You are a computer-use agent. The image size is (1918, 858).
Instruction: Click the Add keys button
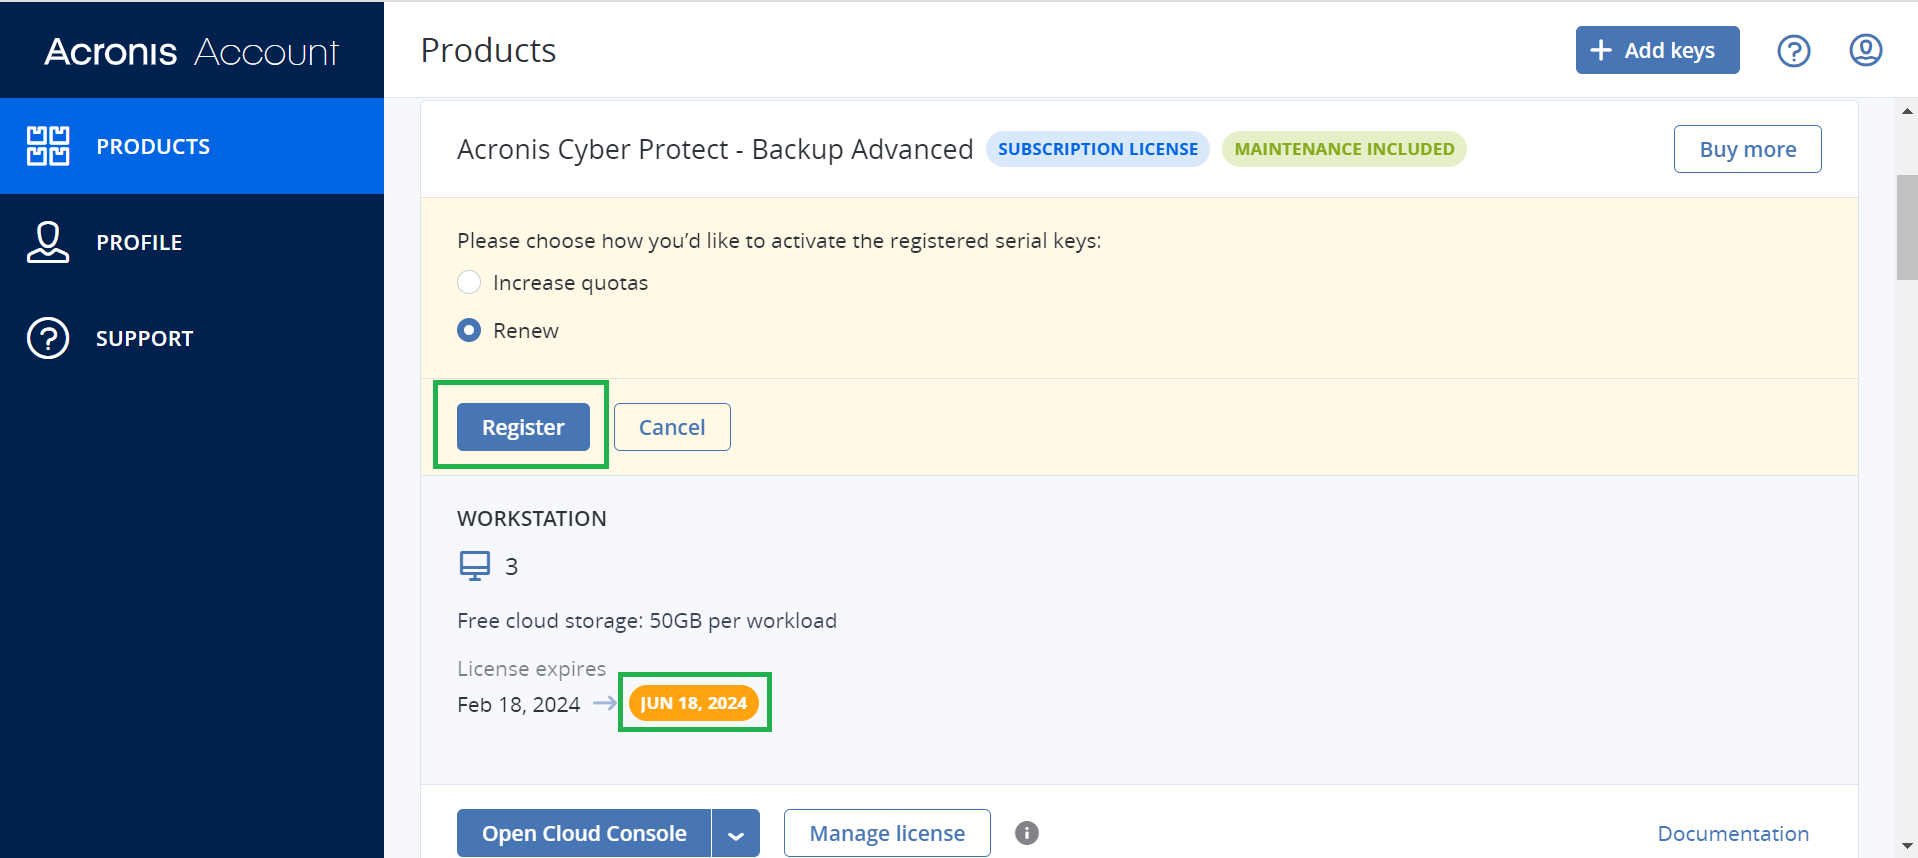pos(1657,50)
